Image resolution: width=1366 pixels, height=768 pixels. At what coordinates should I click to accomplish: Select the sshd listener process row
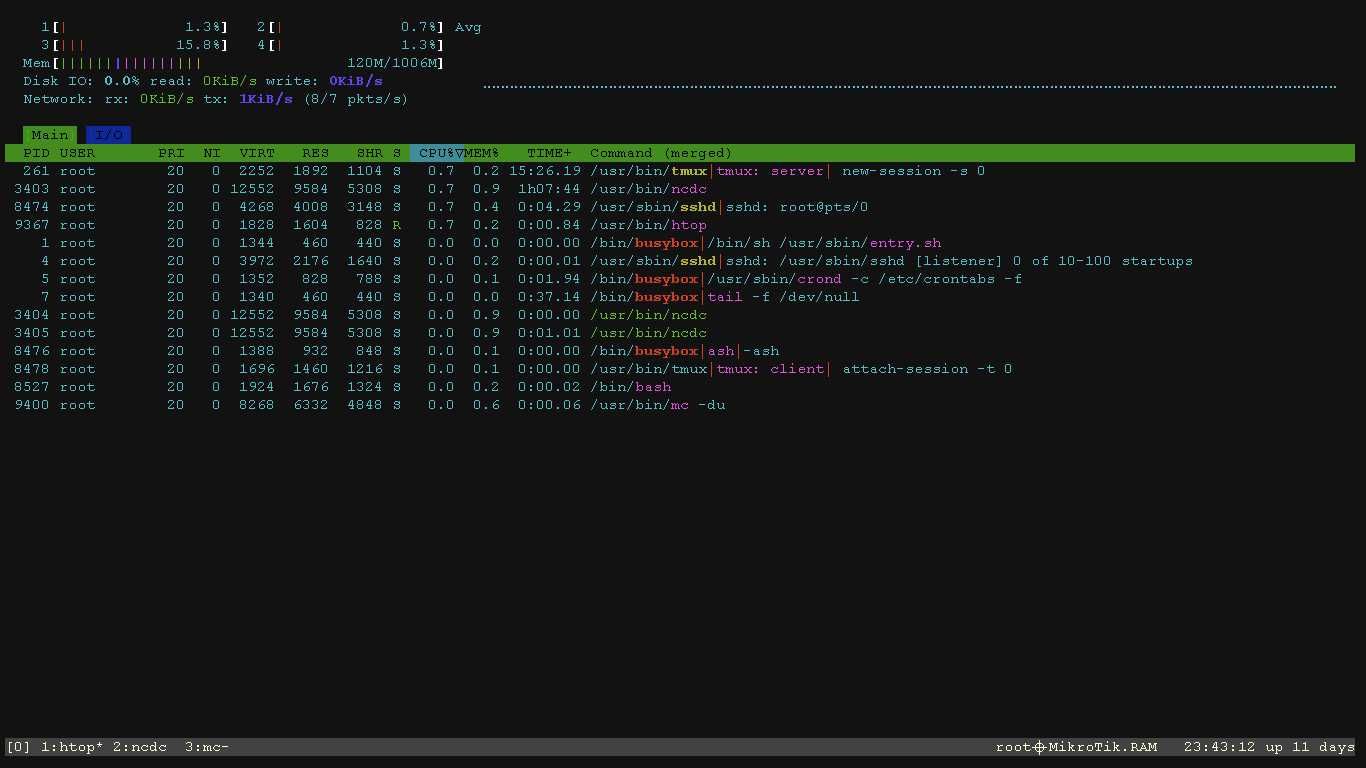tap(680, 261)
